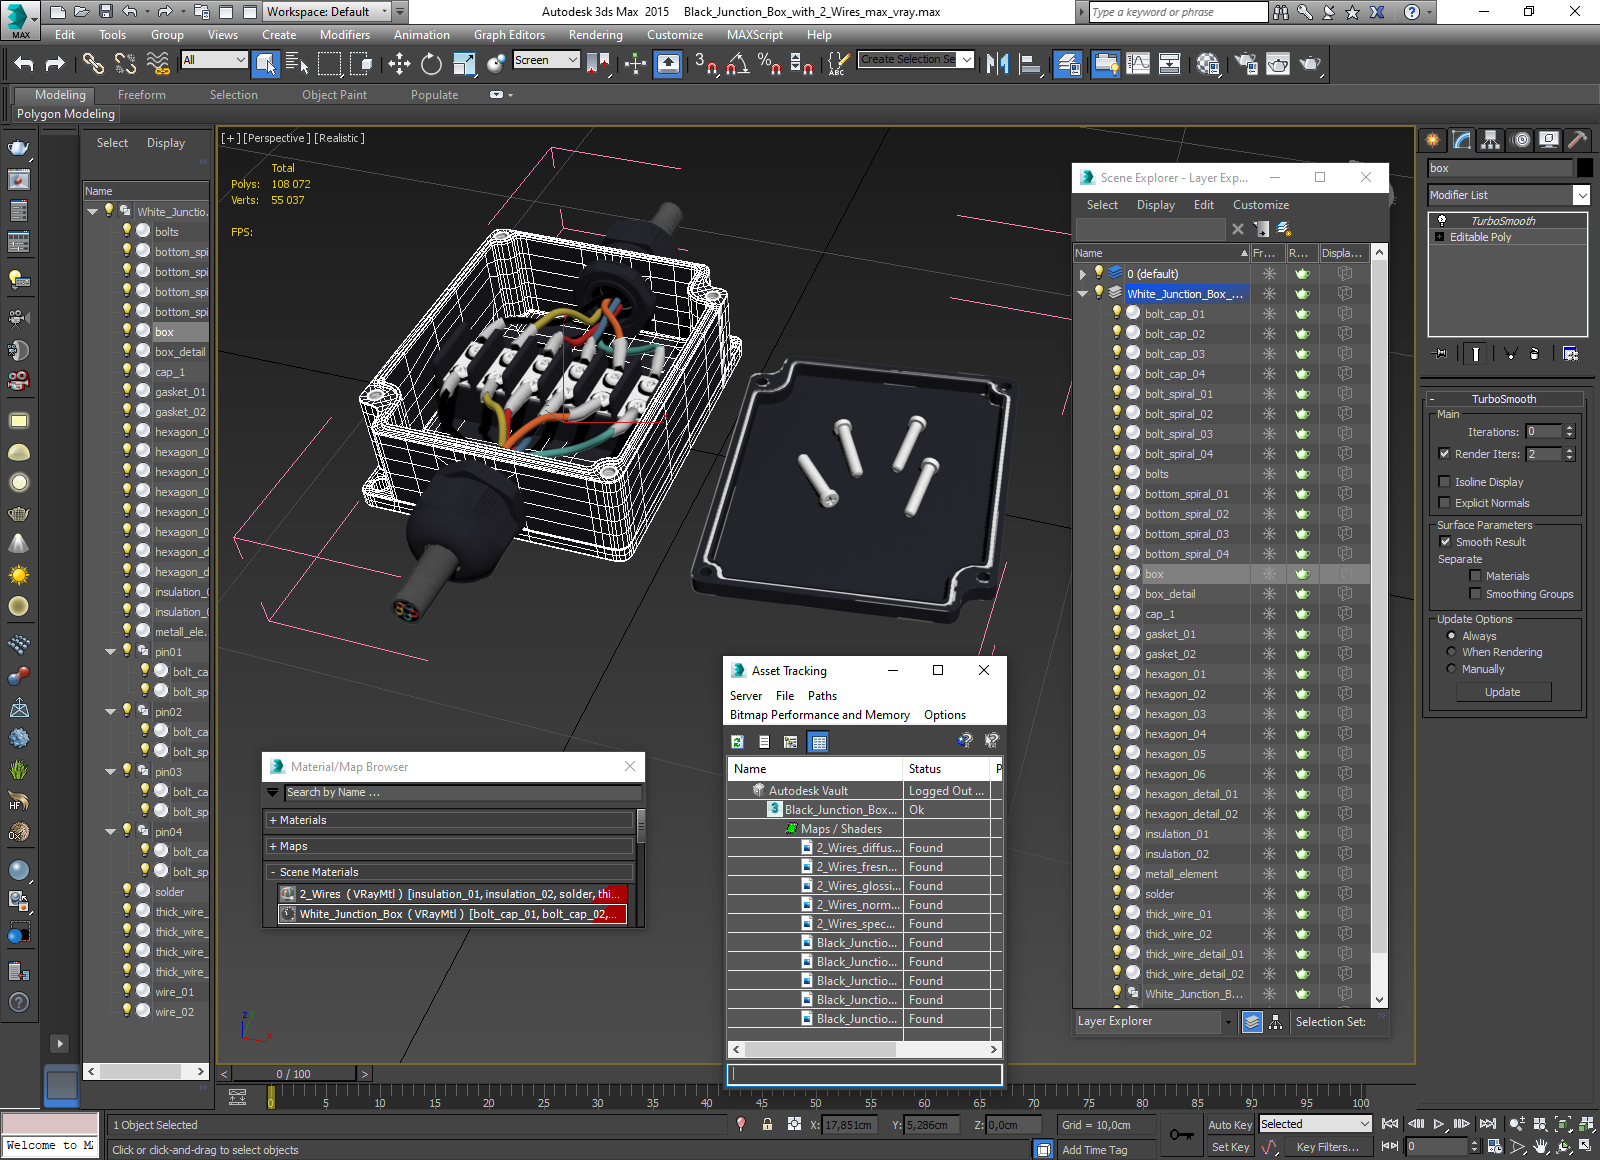
Task: Open Key Filters button
Action: pyautogui.click(x=1327, y=1147)
